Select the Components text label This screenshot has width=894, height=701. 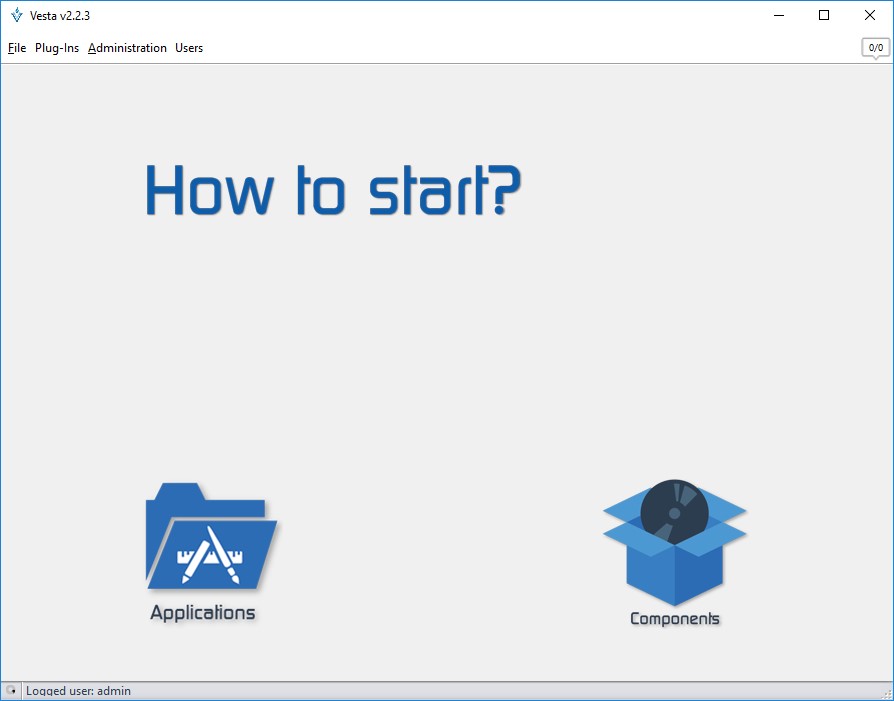pyautogui.click(x=674, y=619)
